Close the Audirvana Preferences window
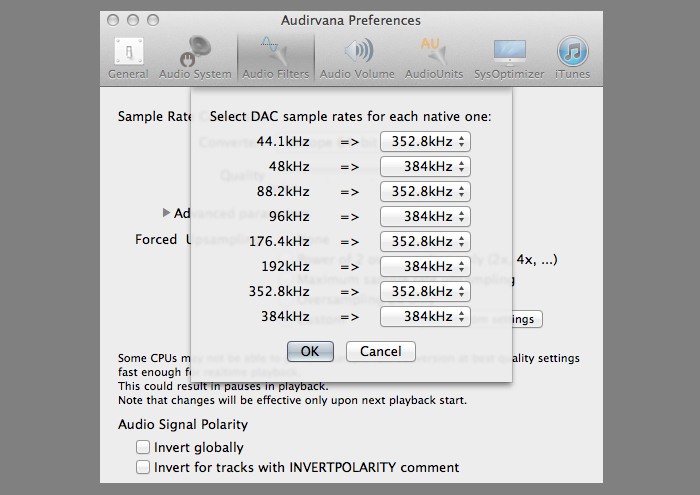Image resolution: width=700 pixels, height=495 pixels. (x=113, y=20)
